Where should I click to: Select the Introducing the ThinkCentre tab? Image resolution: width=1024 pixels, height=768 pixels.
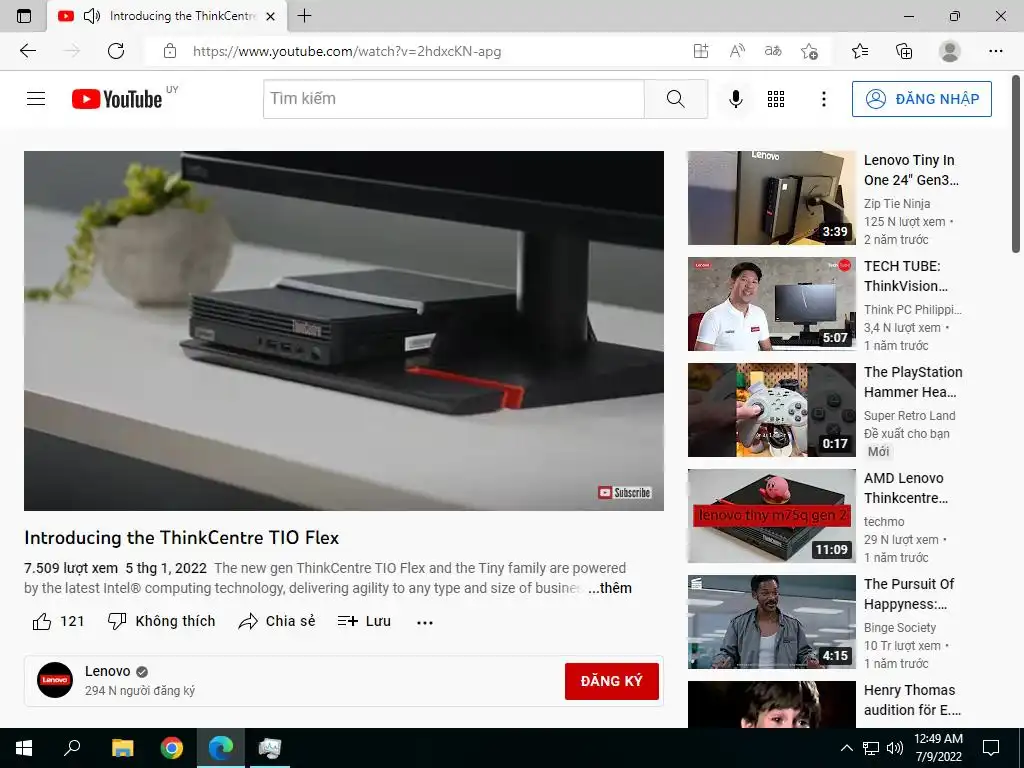pyautogui.click(x=167, y=16)
